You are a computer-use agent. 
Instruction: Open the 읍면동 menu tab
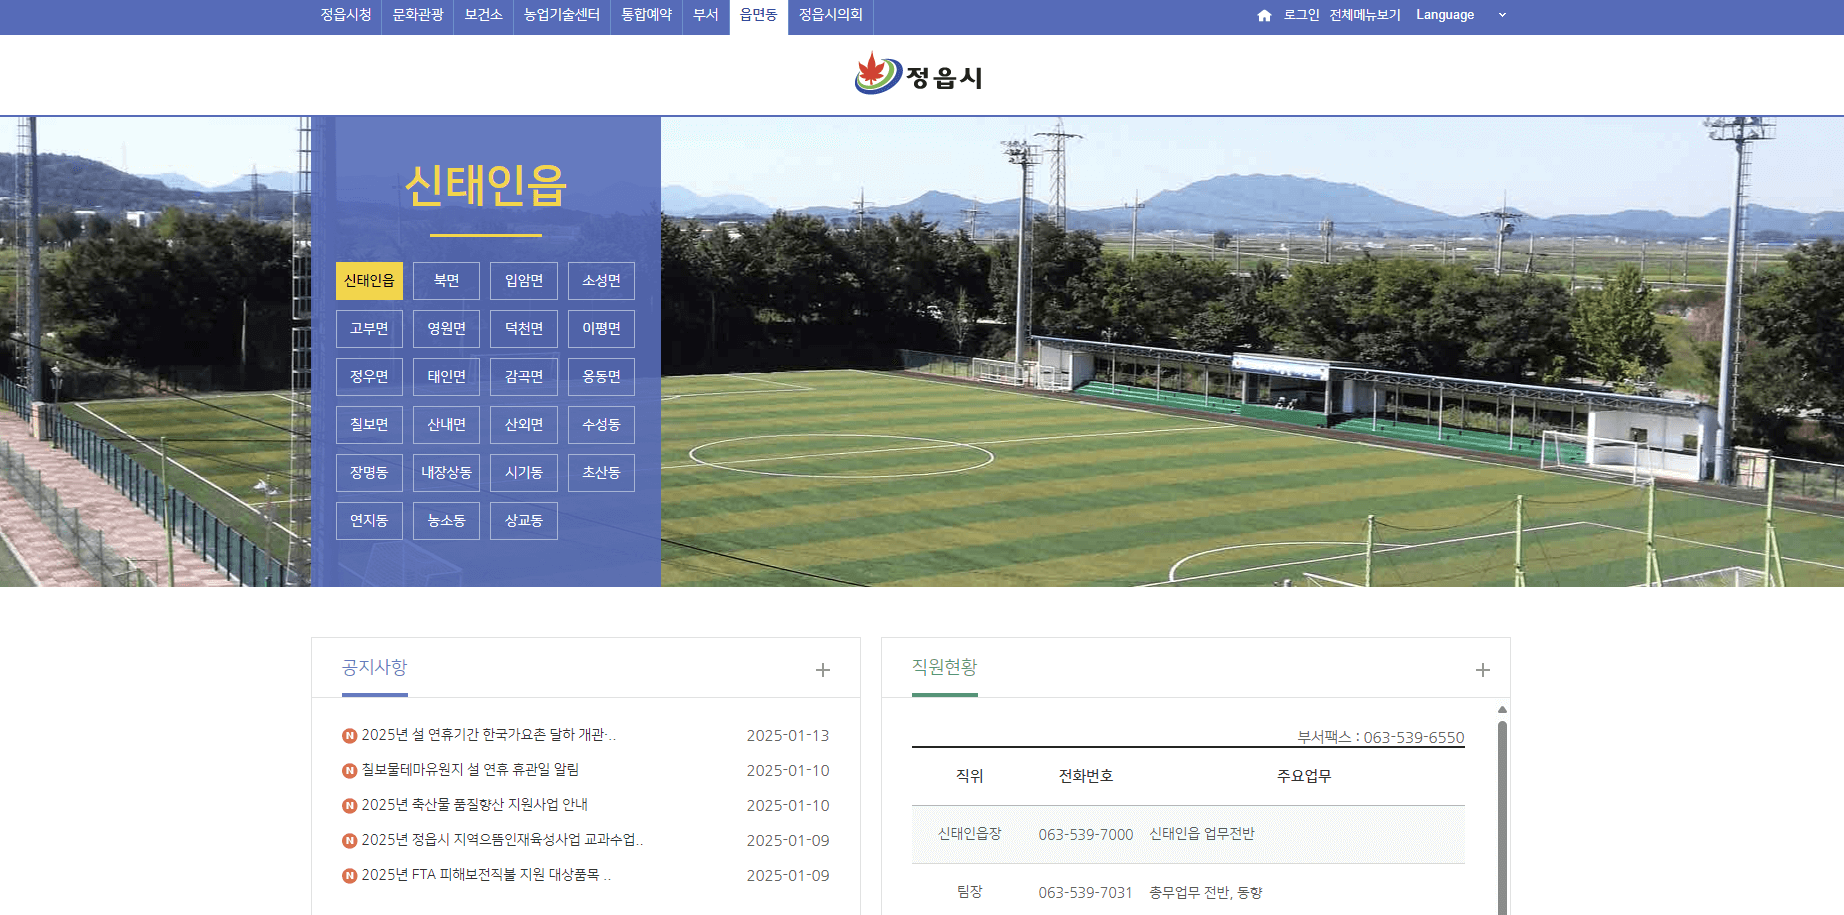coord(758,15)
